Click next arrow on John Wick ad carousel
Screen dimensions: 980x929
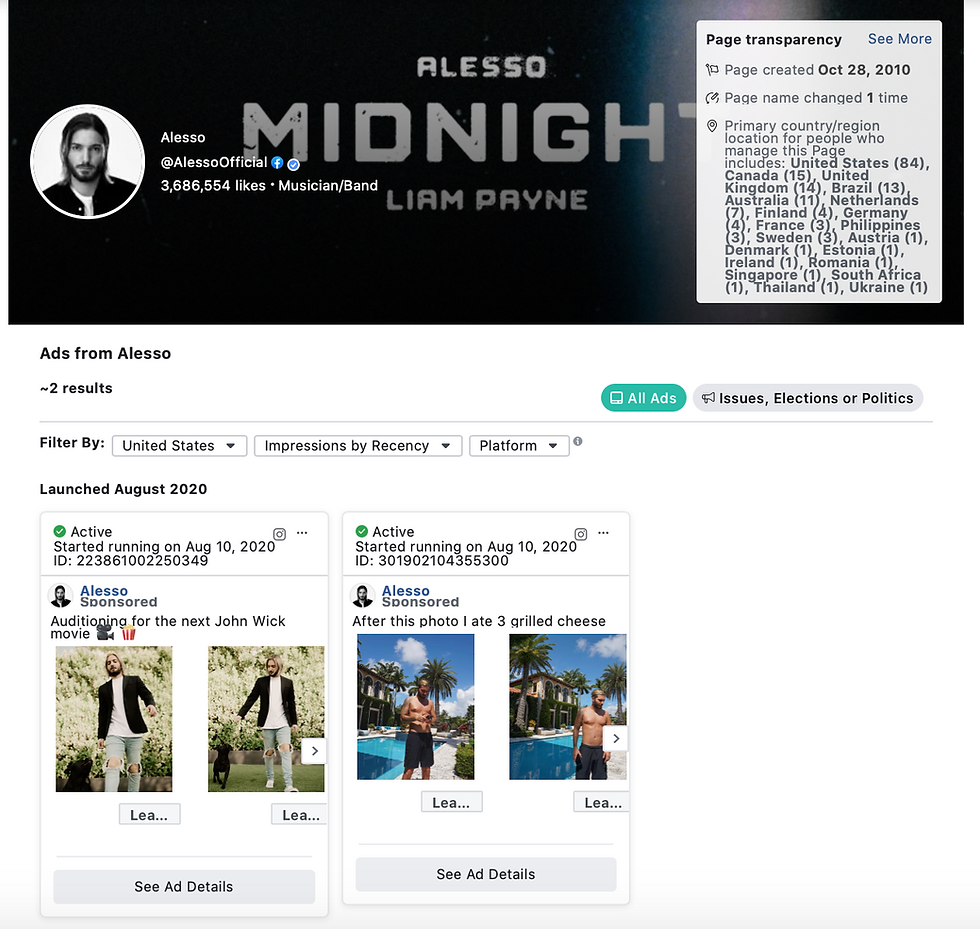[x=314, y=751]
